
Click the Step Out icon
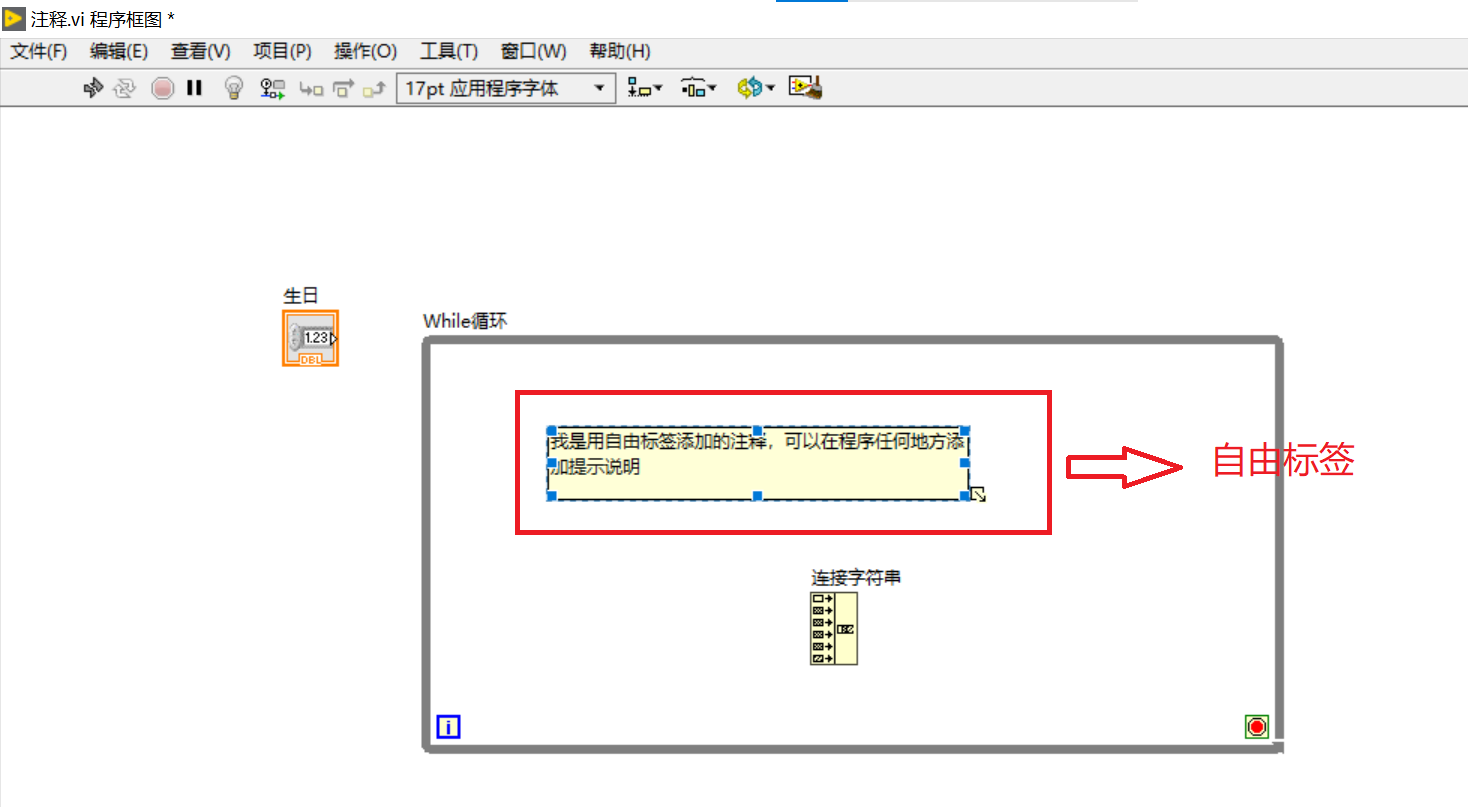[374, 89]
